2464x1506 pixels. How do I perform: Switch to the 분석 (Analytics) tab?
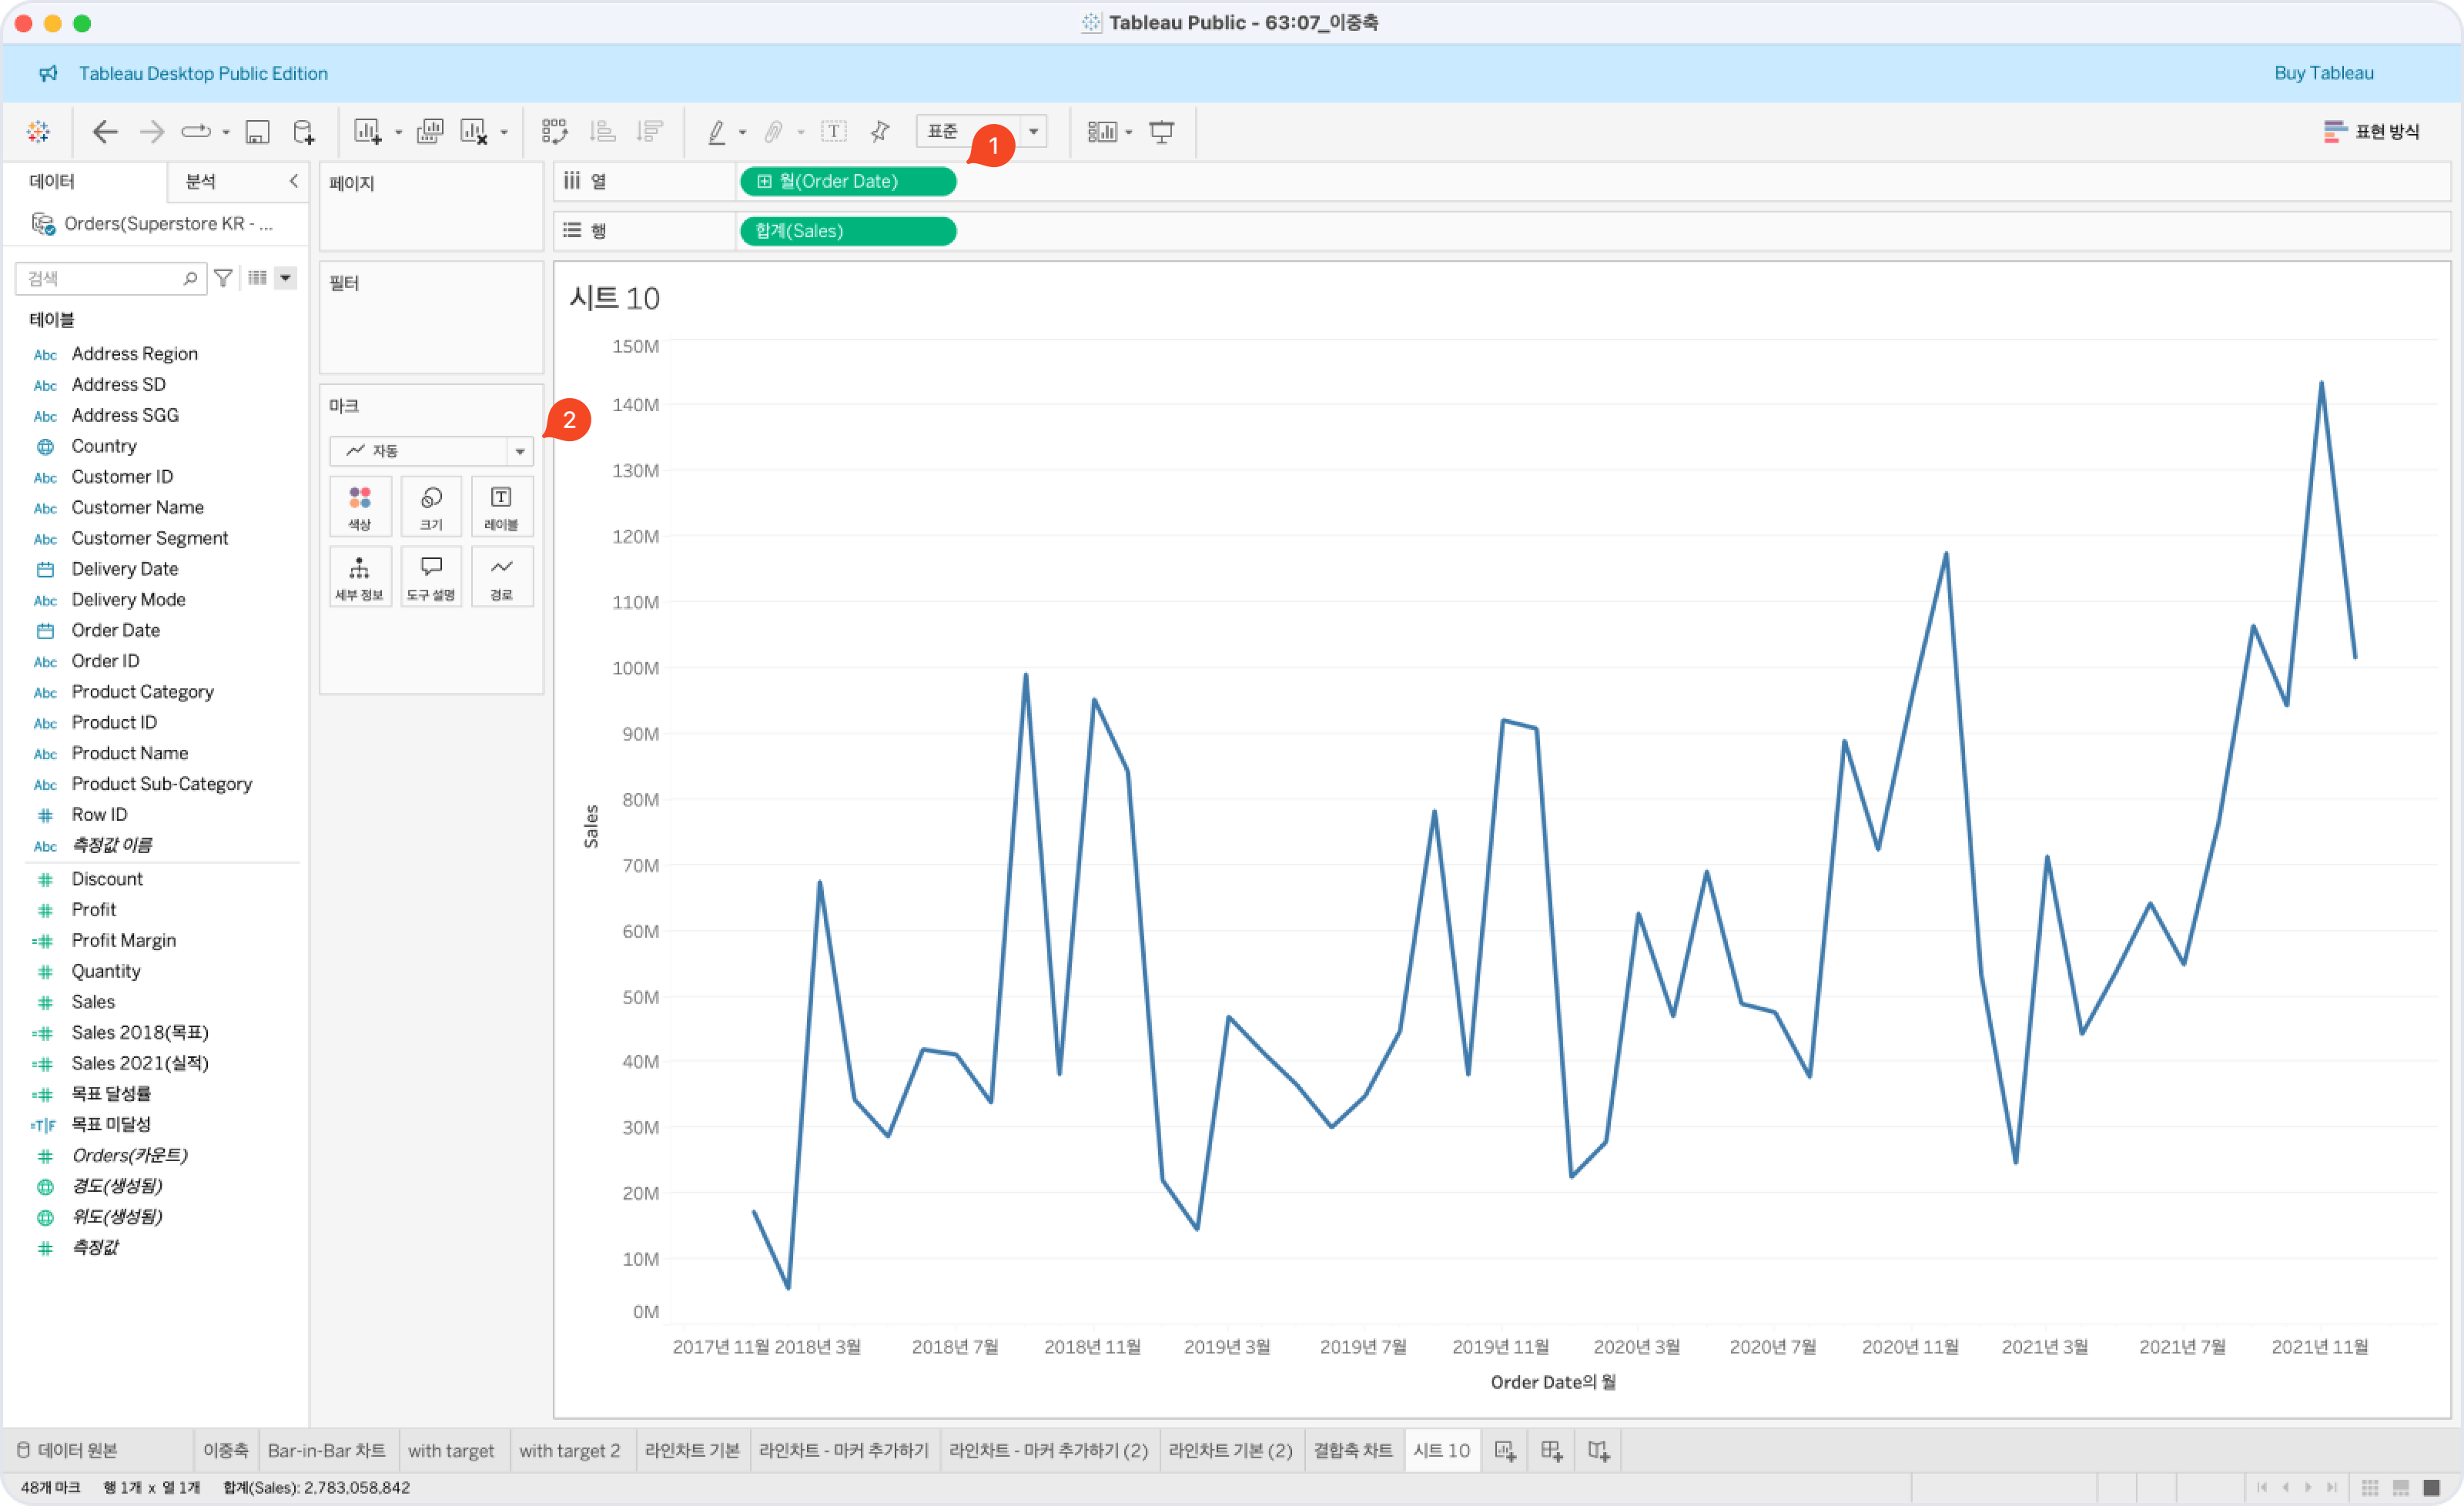coord(201,181)
